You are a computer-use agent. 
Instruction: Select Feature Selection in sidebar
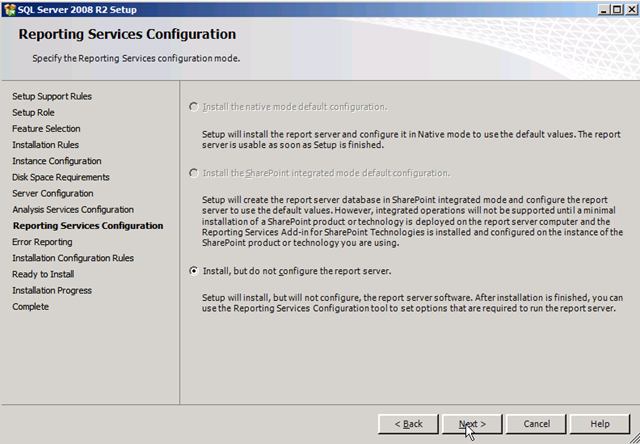46,129
